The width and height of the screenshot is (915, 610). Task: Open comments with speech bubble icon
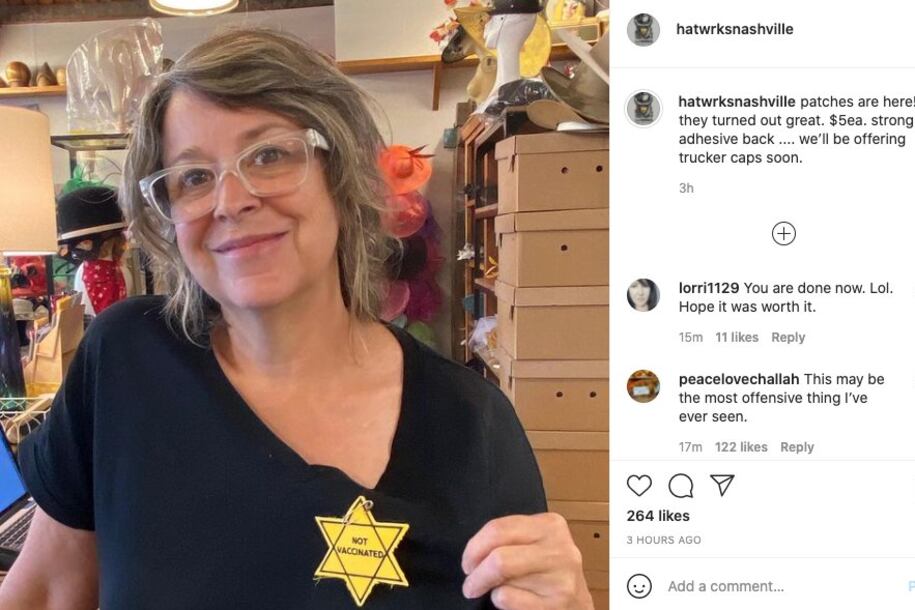pyautogui.click(x=680, y=486)
